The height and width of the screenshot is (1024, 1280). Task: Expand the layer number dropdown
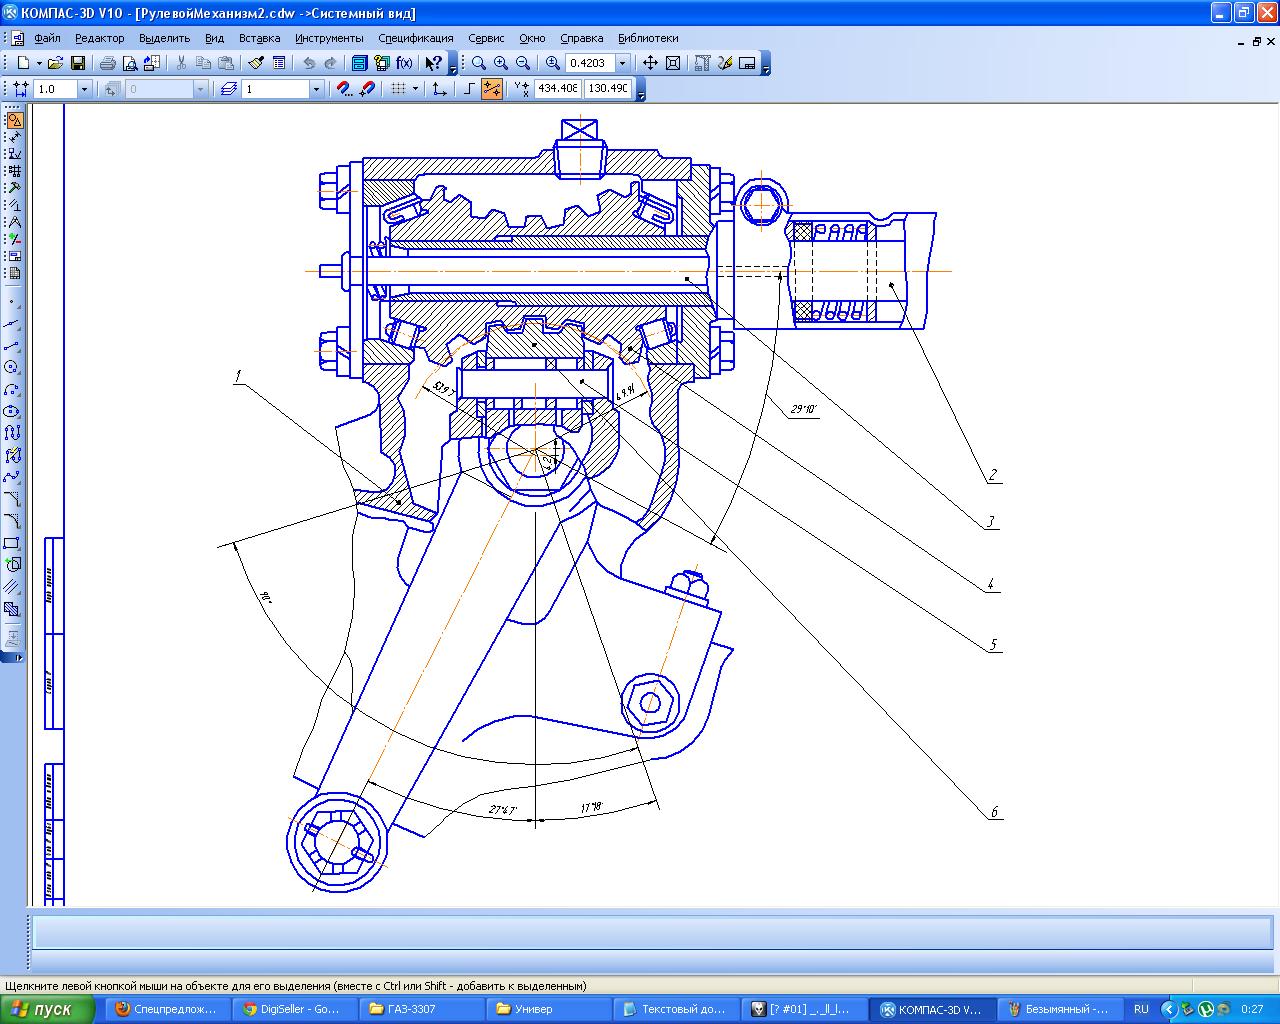pos(316,89)
